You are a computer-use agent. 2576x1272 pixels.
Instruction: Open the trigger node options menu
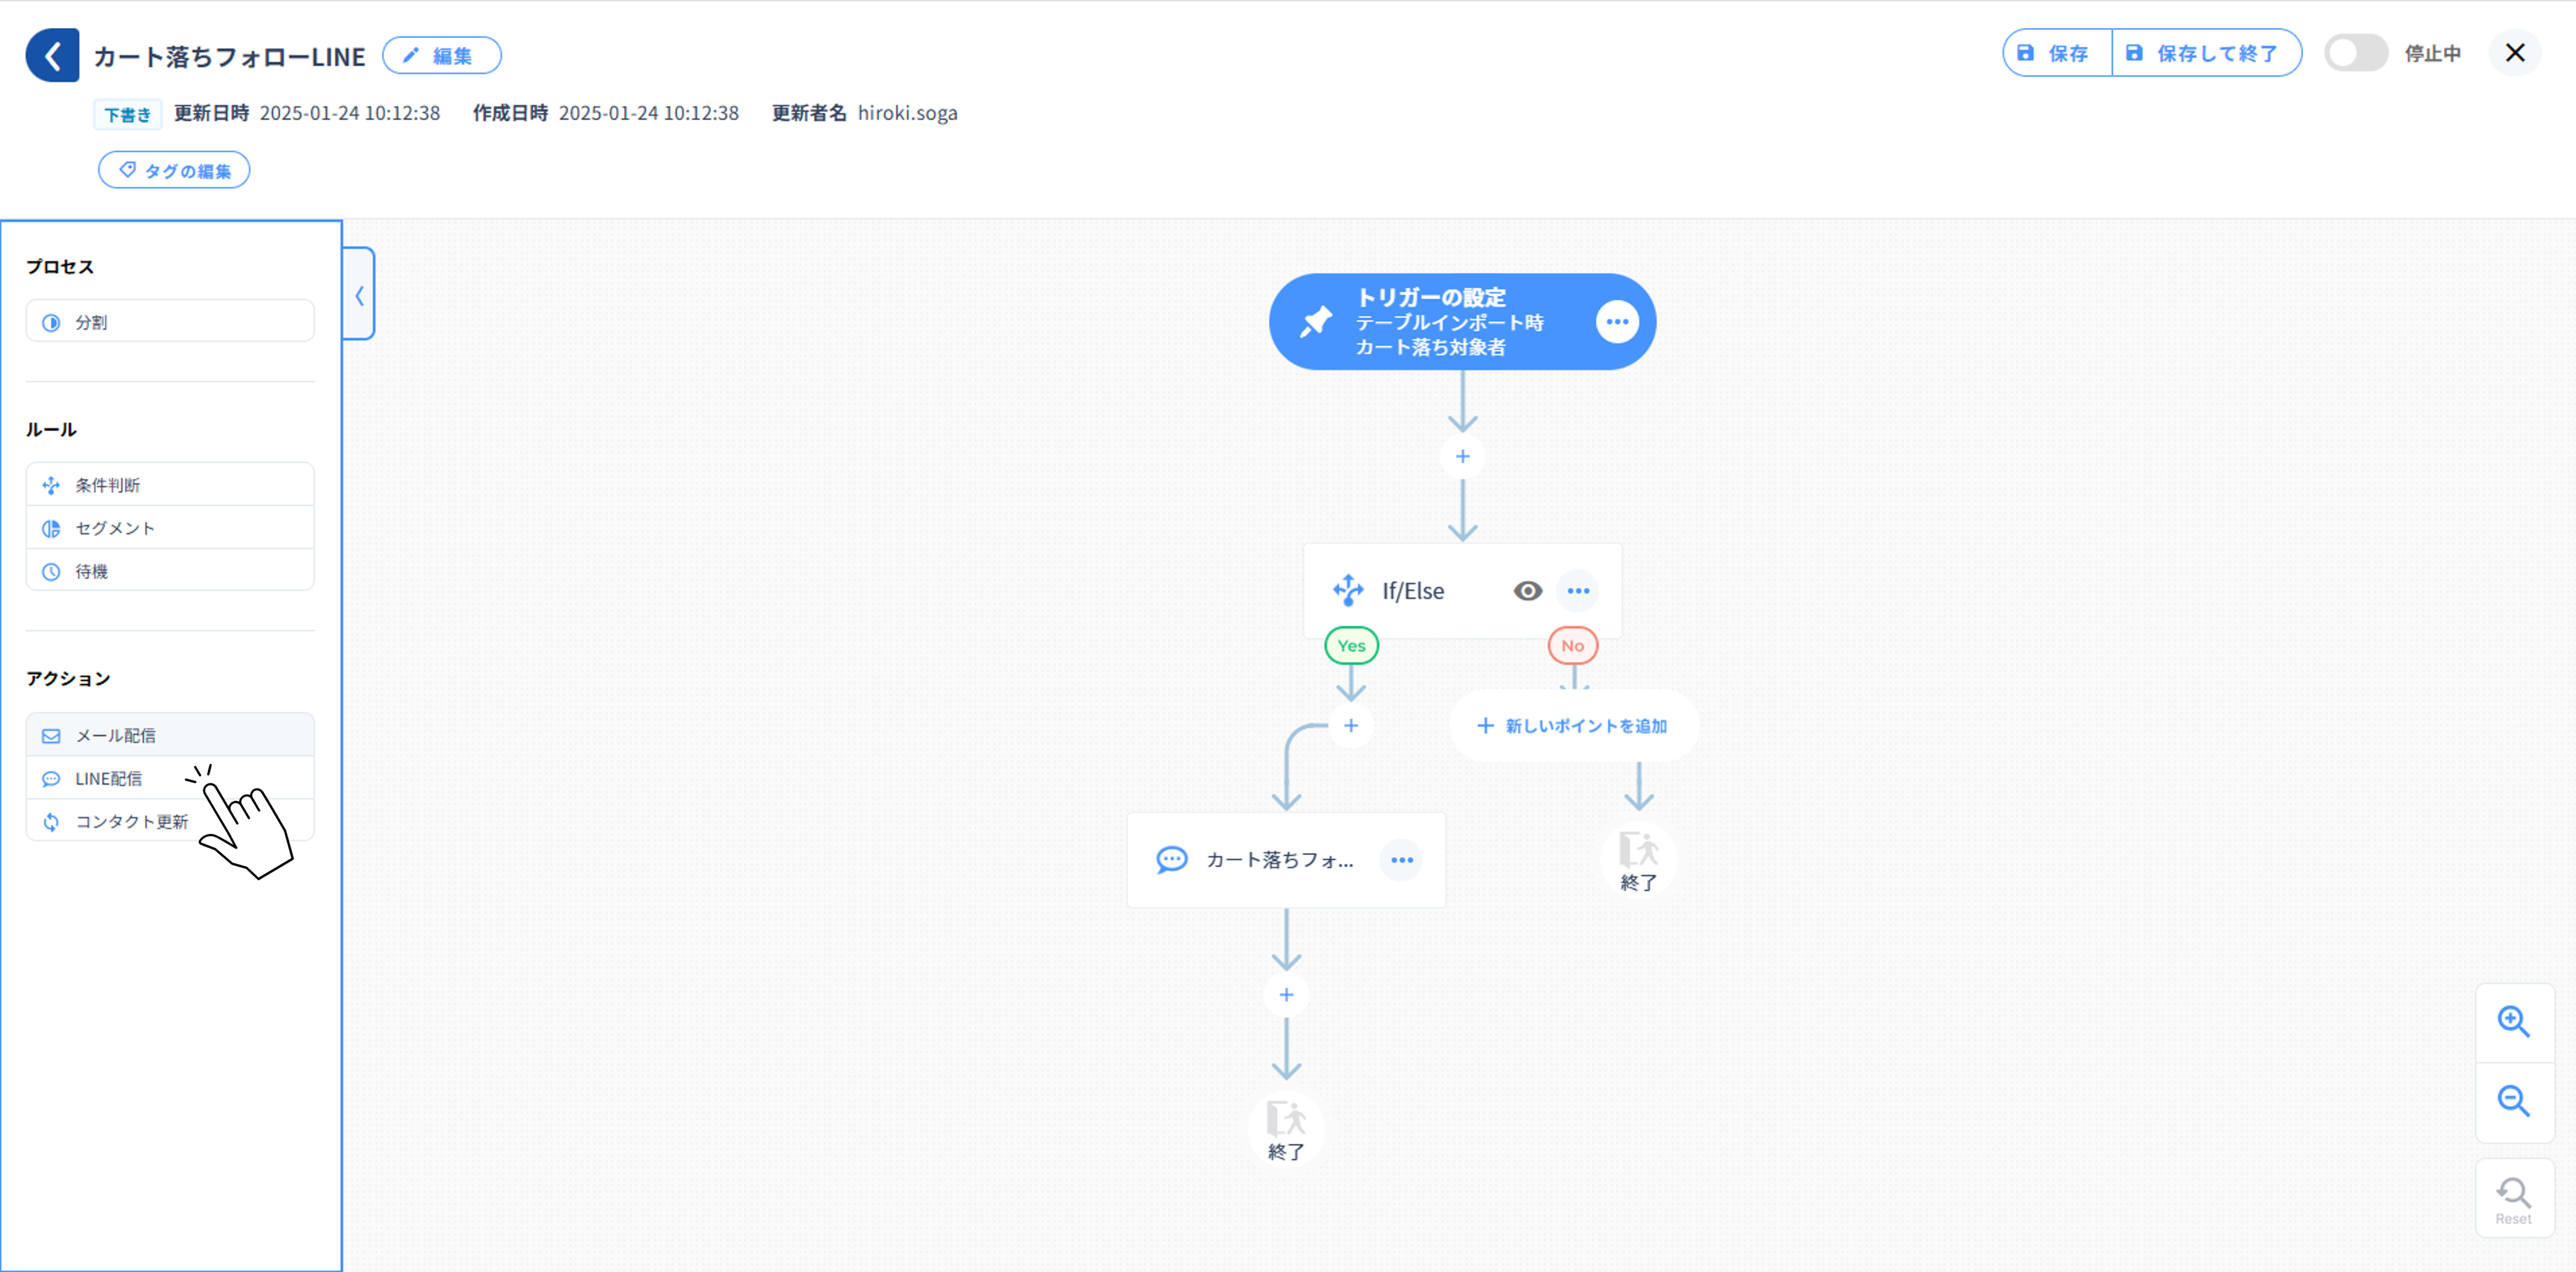click(1617, 322)
